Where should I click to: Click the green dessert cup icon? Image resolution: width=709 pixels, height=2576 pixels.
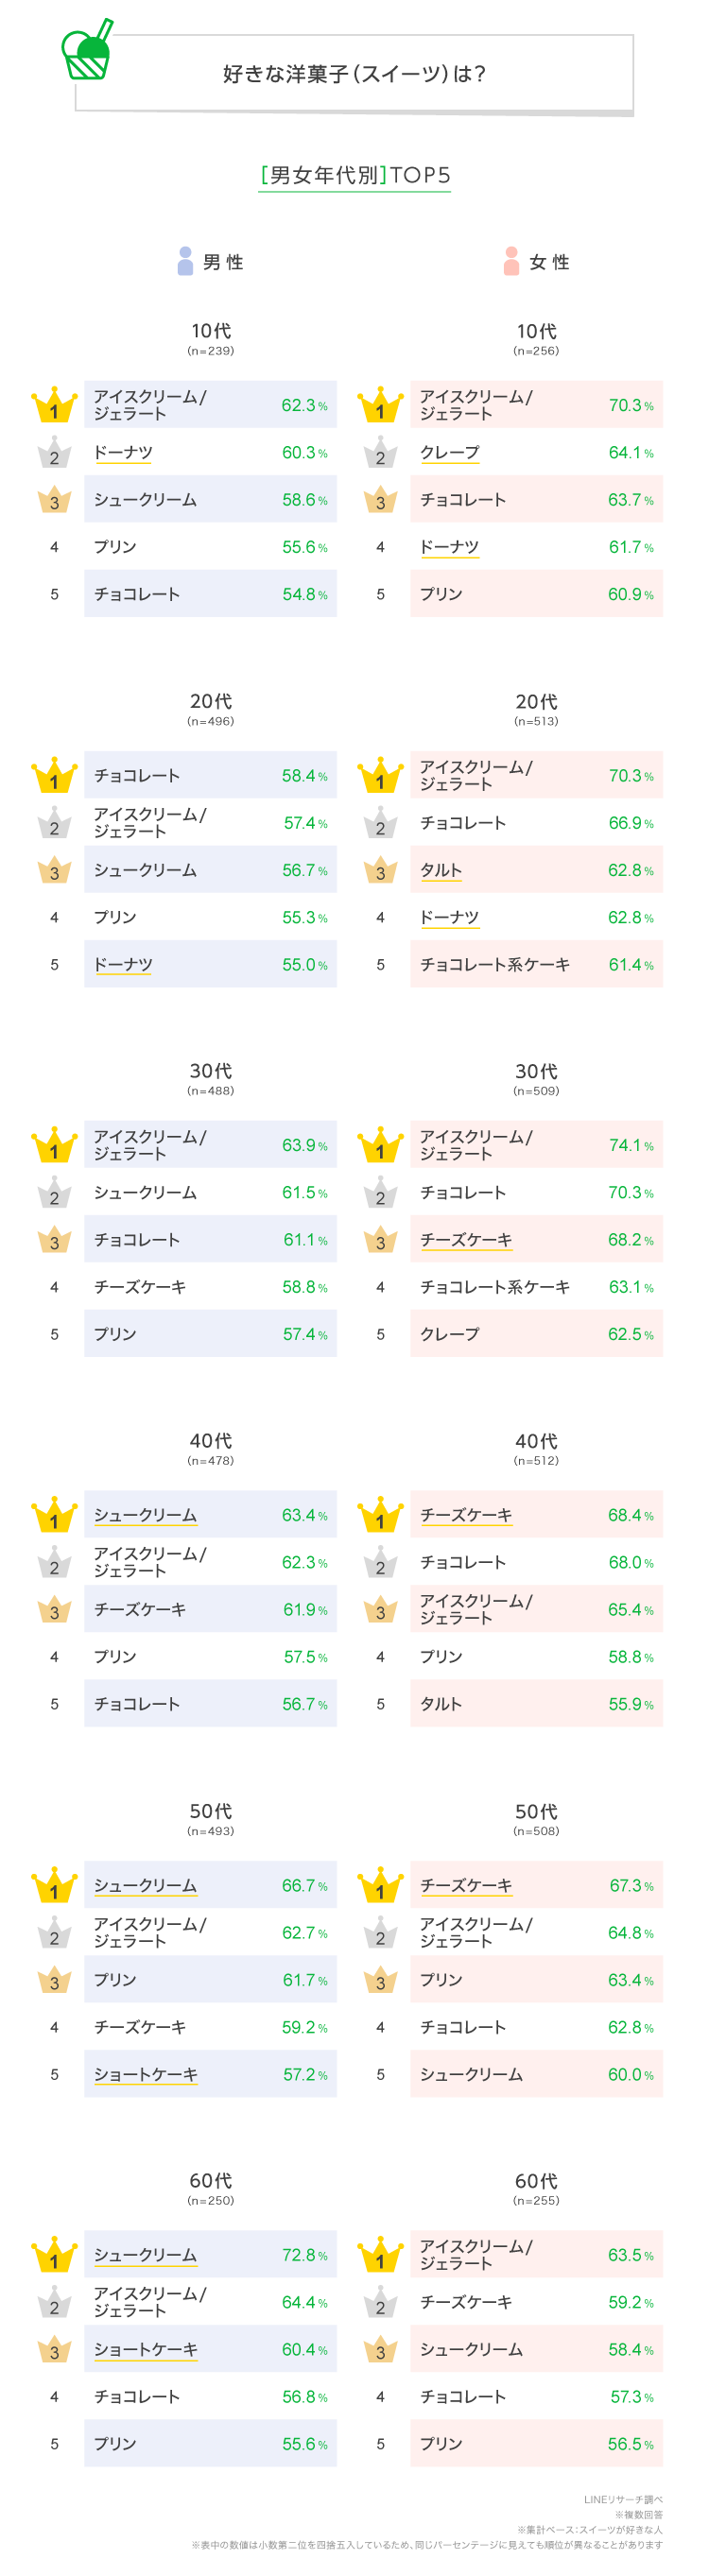(x=86, y=52)
